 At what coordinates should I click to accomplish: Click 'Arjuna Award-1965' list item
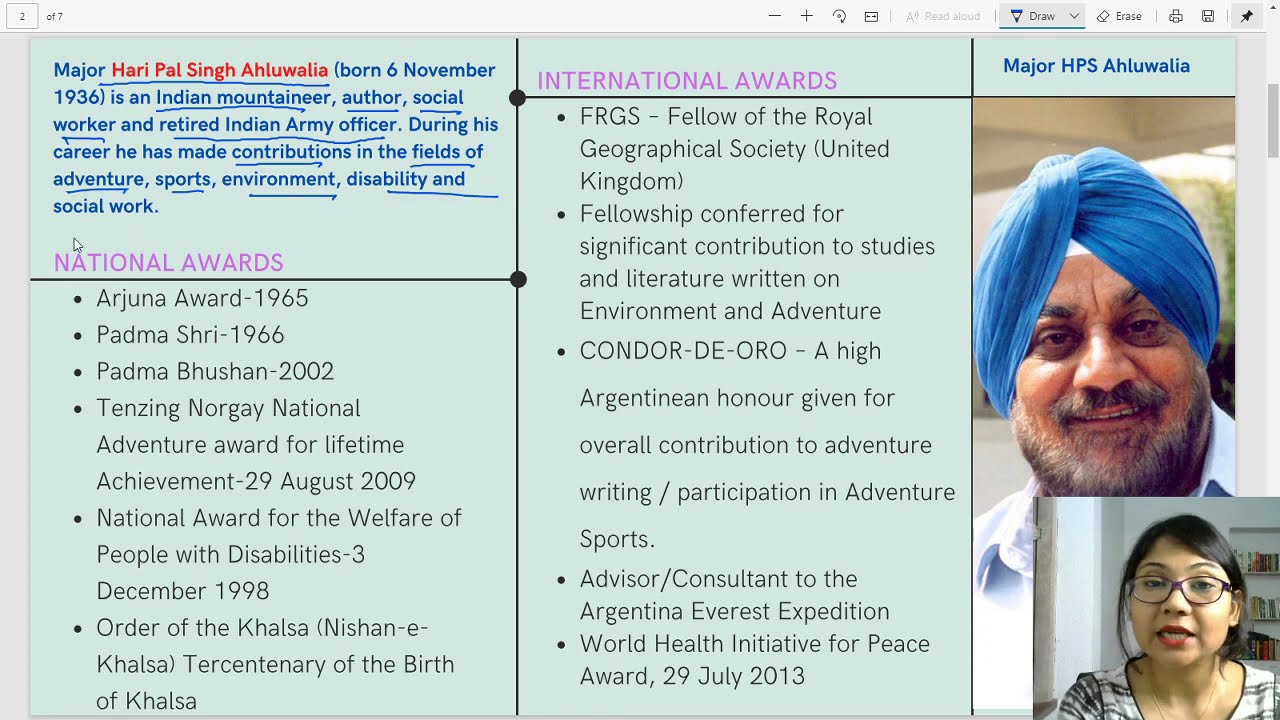coord(202,298)
